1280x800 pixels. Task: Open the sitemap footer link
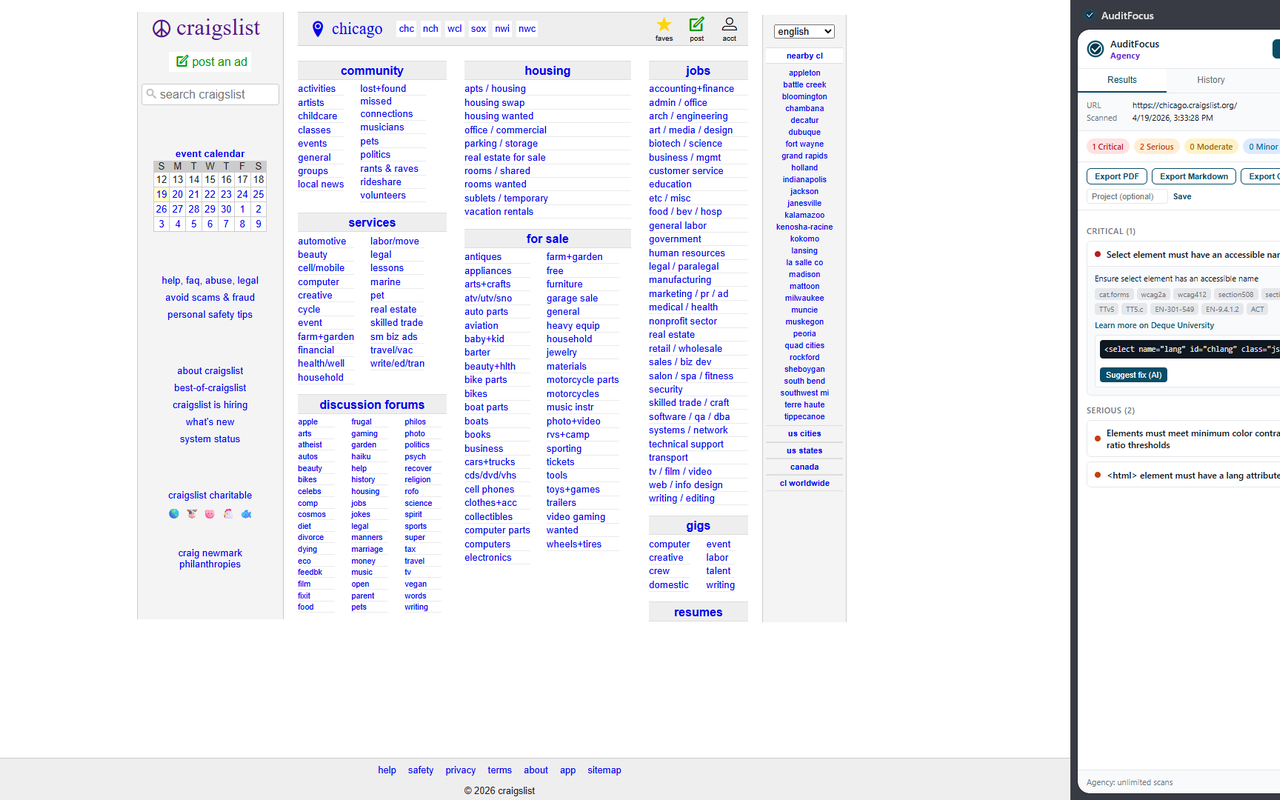pyautogui.click(x=604, y=771)
